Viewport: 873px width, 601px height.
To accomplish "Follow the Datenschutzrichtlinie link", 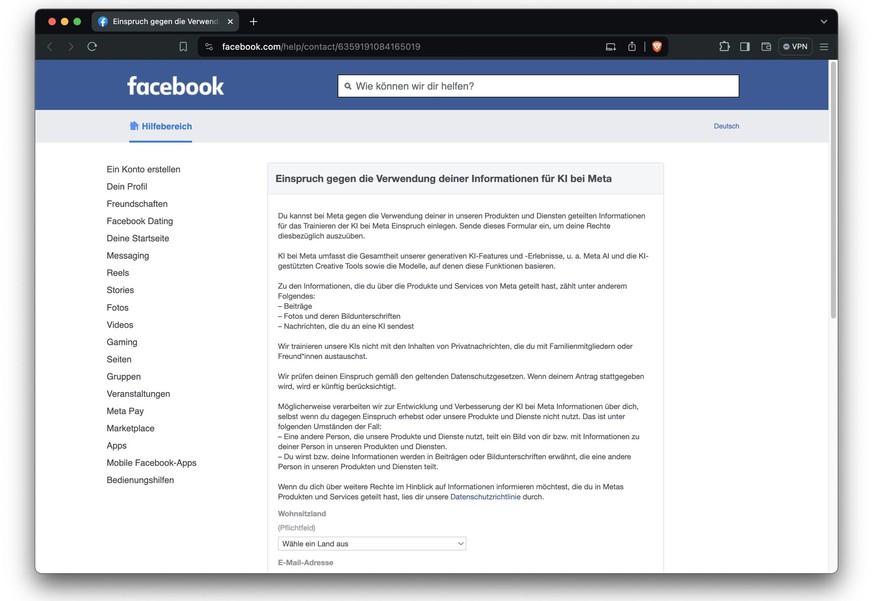I will click(x=485, y=497).
